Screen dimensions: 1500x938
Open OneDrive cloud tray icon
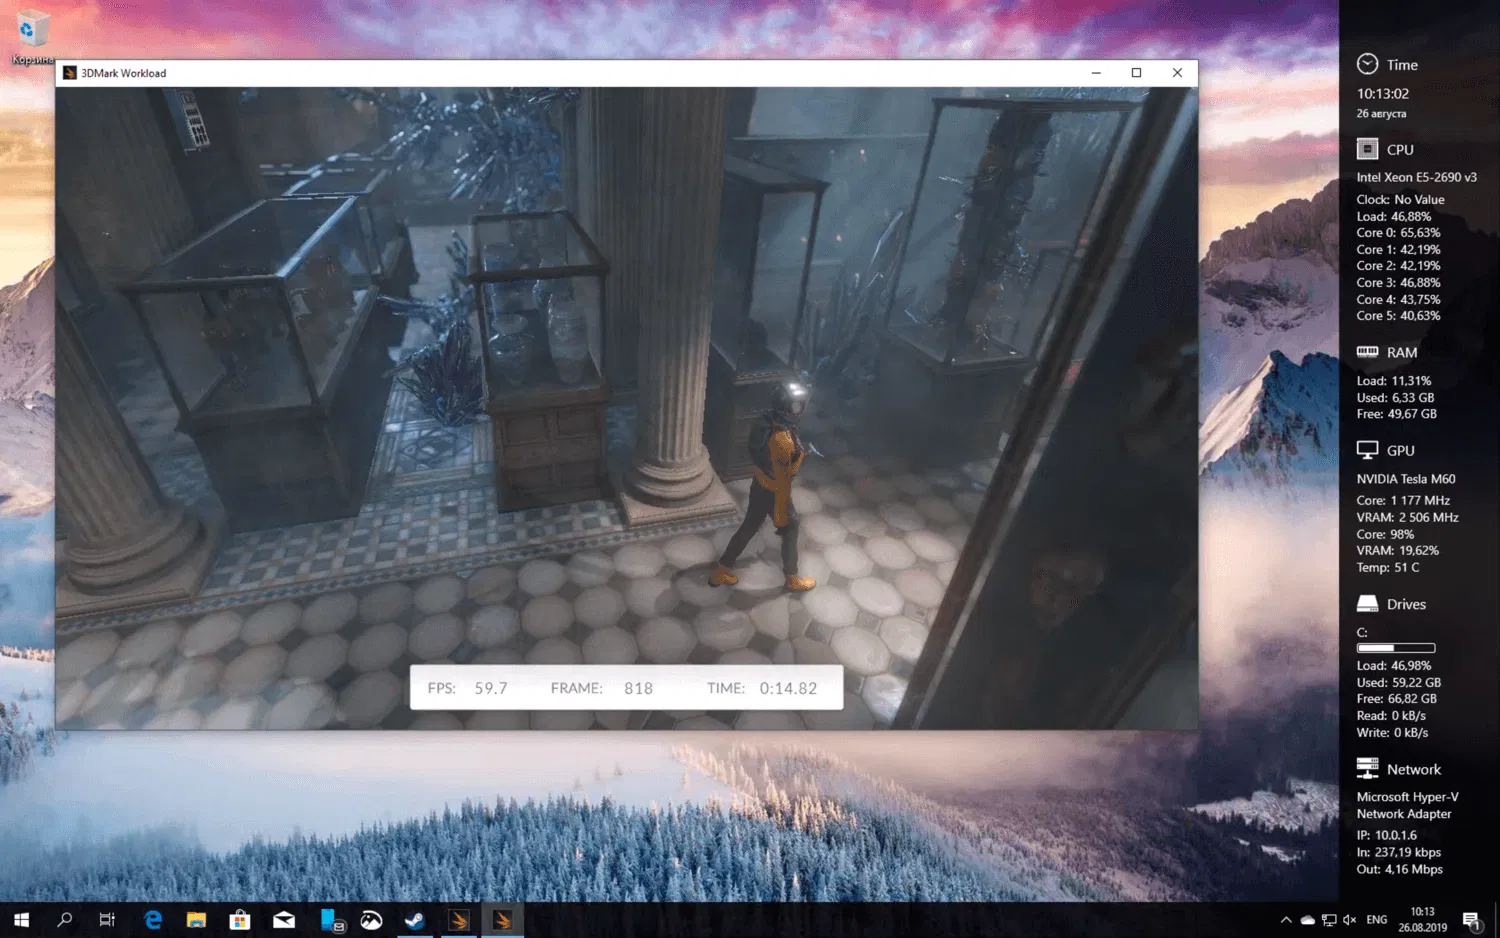coord(1307,920)
